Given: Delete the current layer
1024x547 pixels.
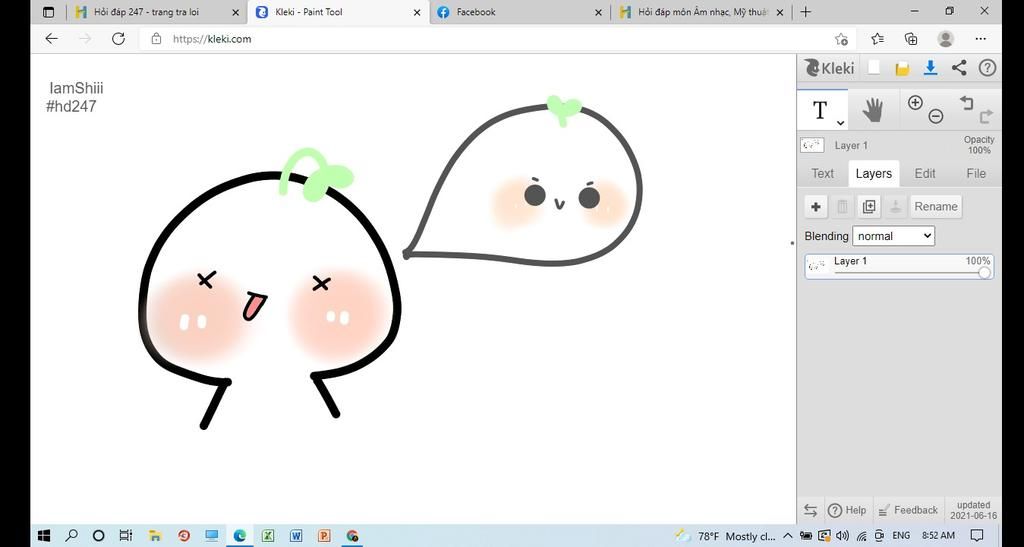Looking at the screenshot, I should pos(842,207).
